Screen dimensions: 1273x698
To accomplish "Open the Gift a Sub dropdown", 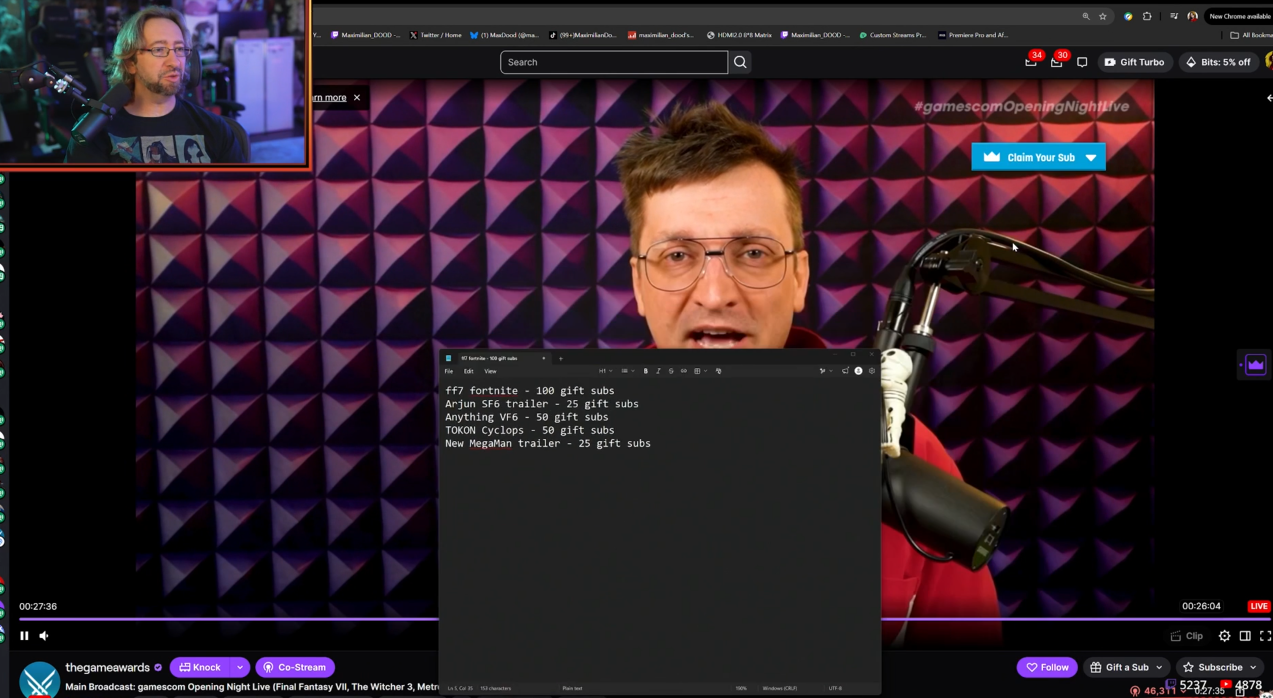I will coord(1126,667).
